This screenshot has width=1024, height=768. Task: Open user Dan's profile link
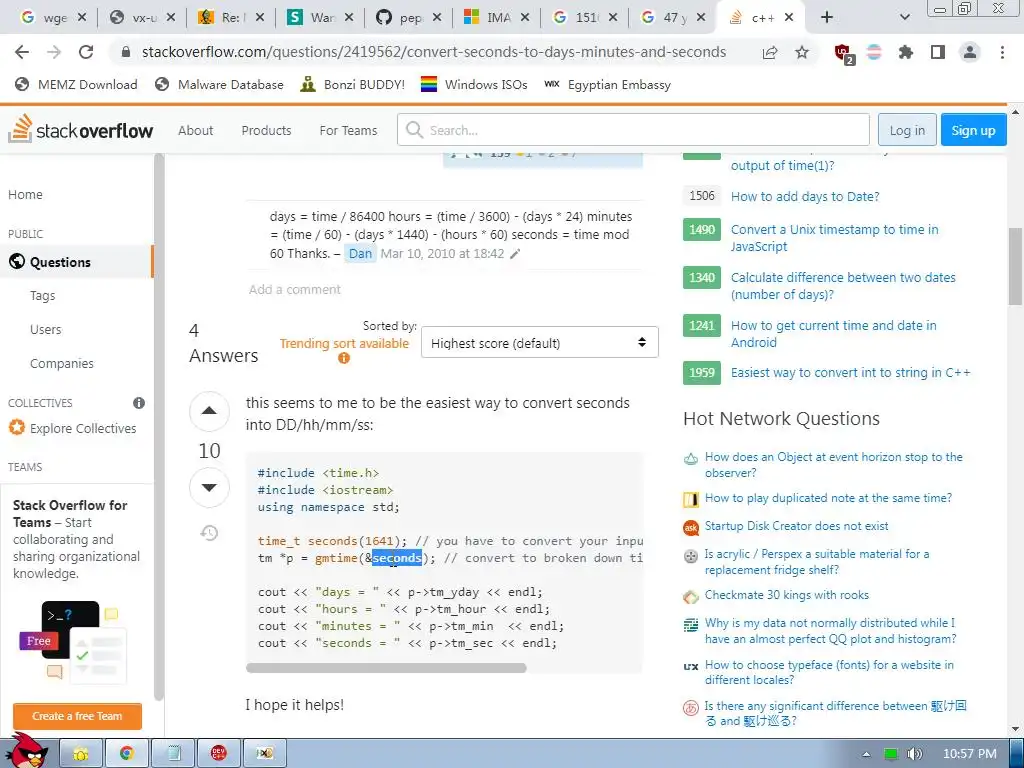coord(360,253)
